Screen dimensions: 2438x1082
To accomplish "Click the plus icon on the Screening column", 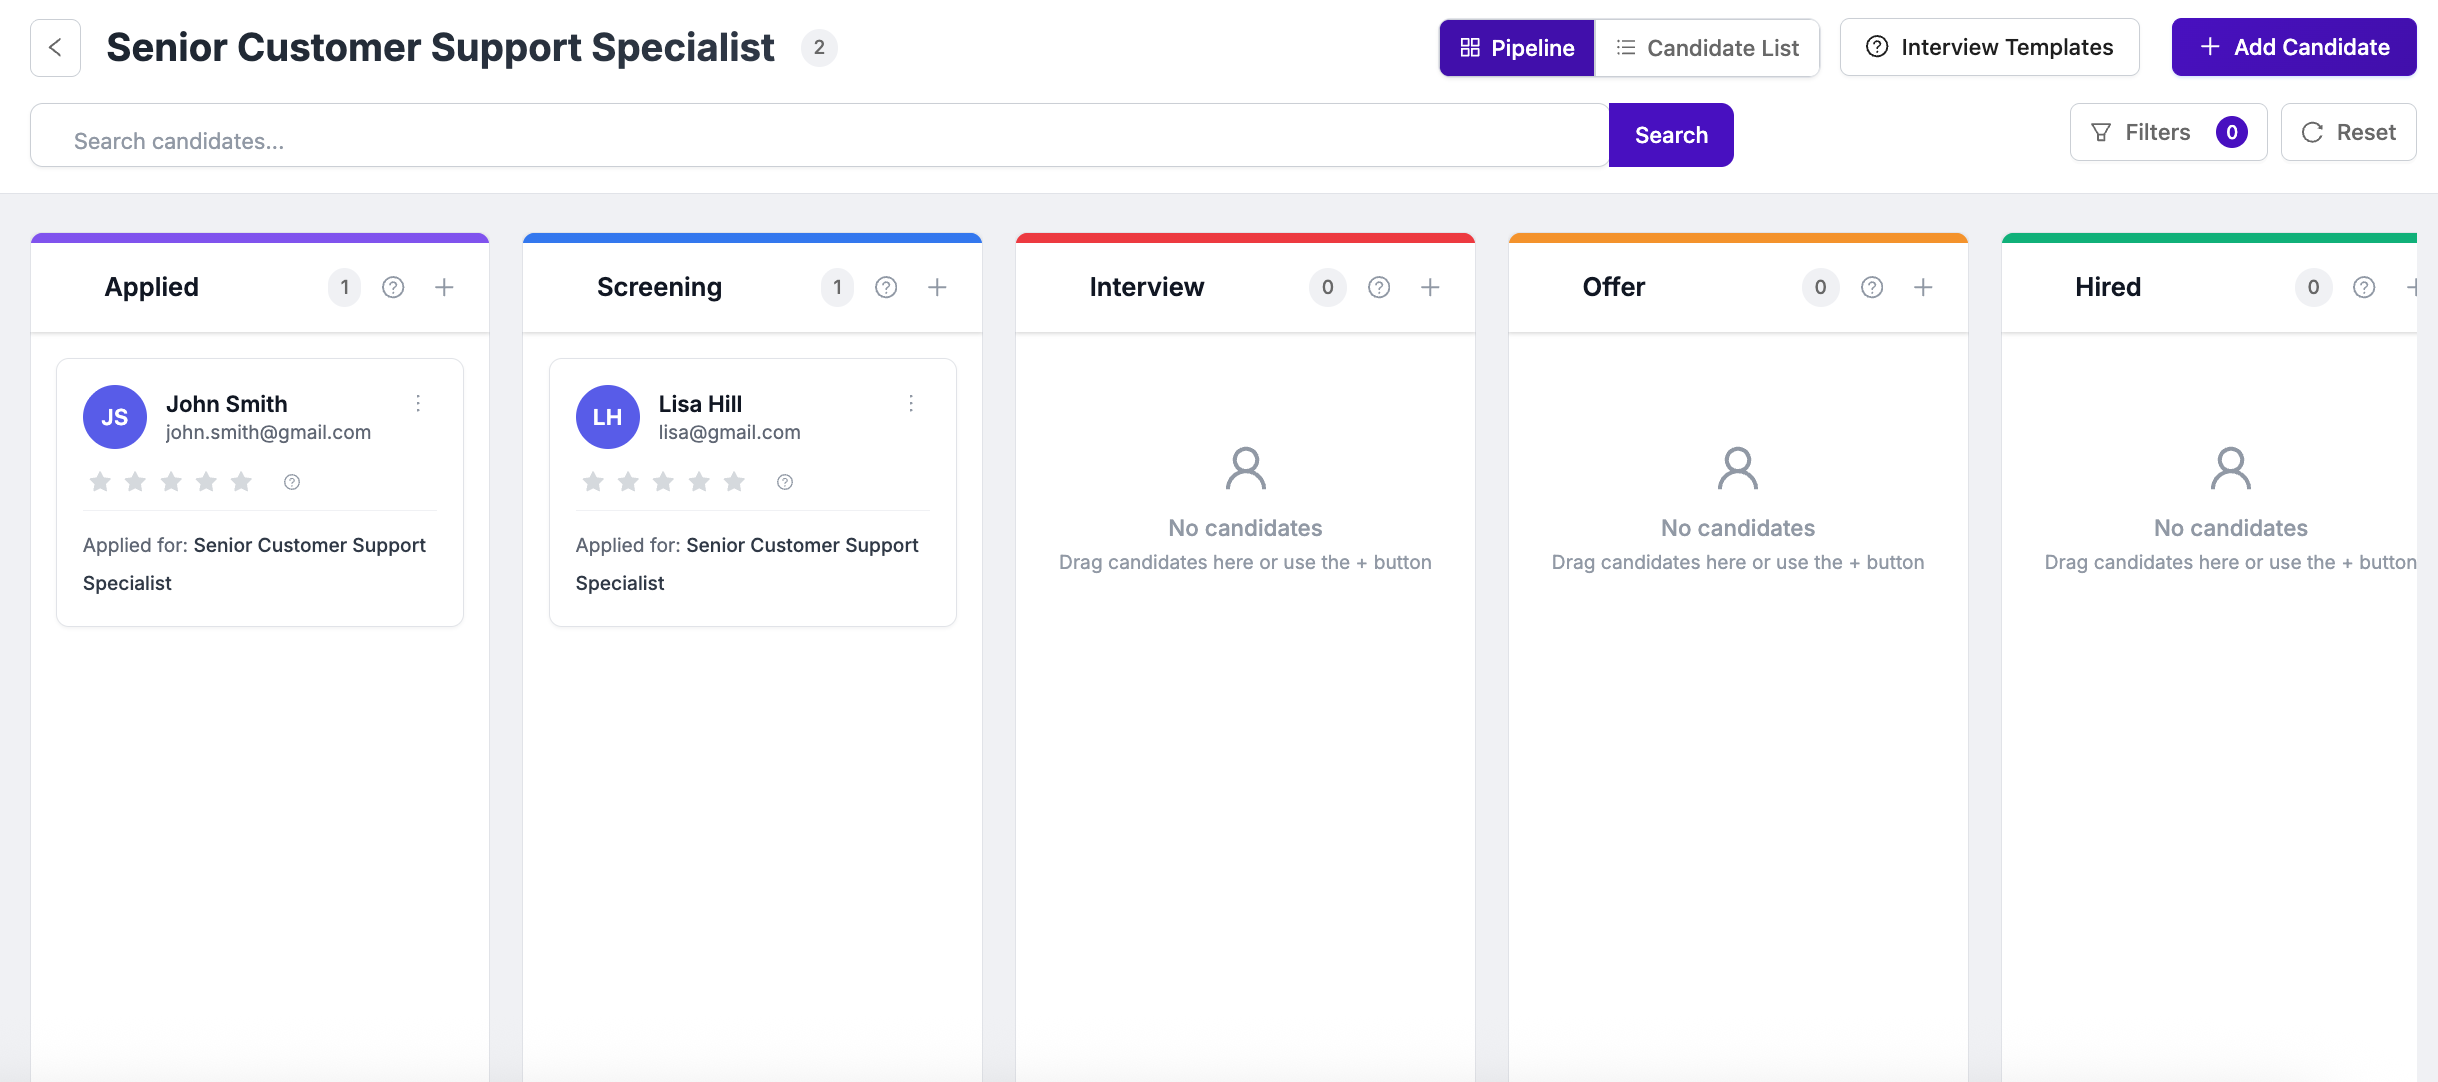I will pos(937,287).
